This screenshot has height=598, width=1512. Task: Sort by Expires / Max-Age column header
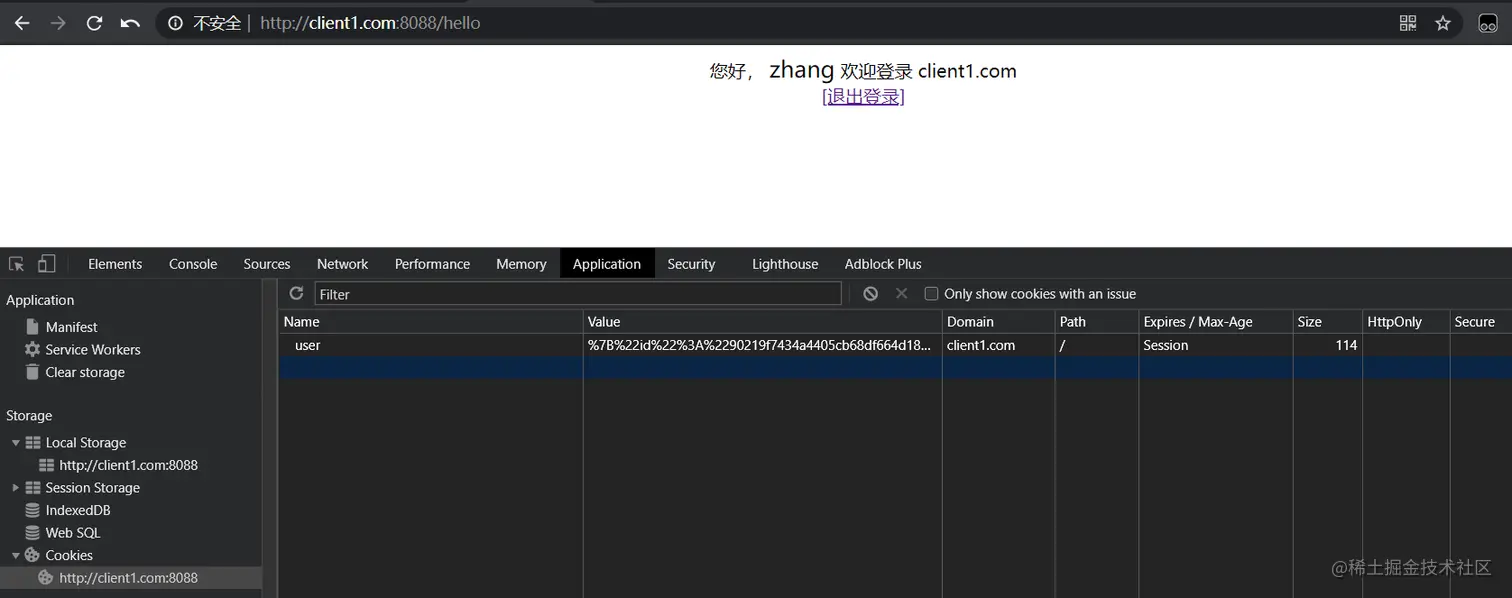click(x=1215, y=322)
